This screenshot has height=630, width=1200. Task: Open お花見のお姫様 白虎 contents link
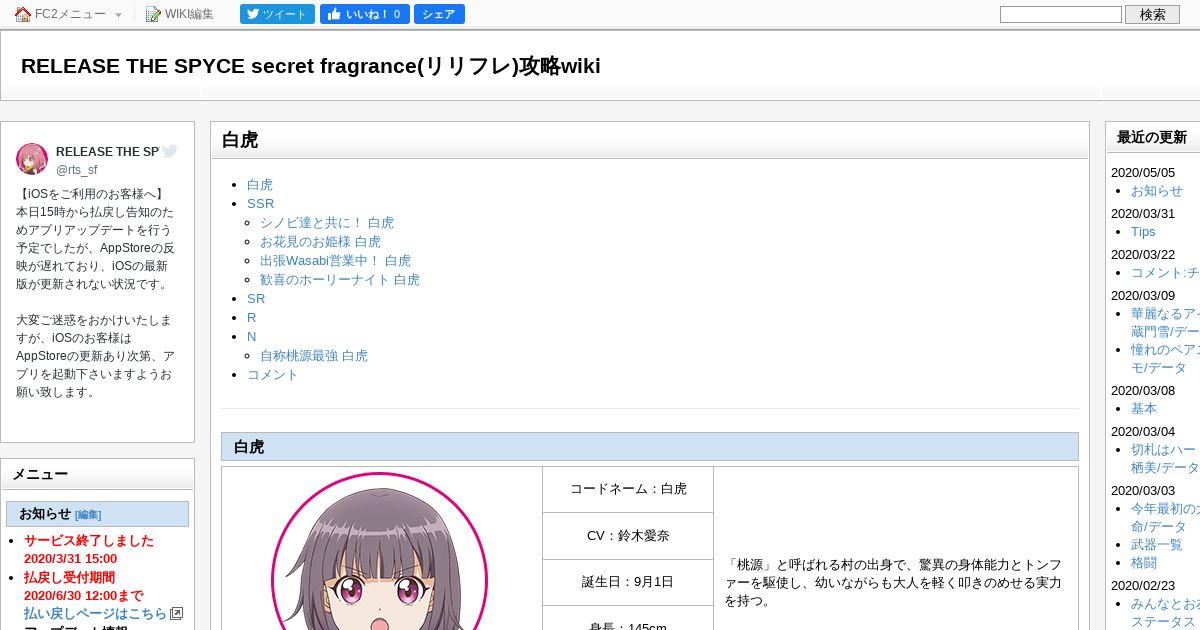tap(320, 242)
